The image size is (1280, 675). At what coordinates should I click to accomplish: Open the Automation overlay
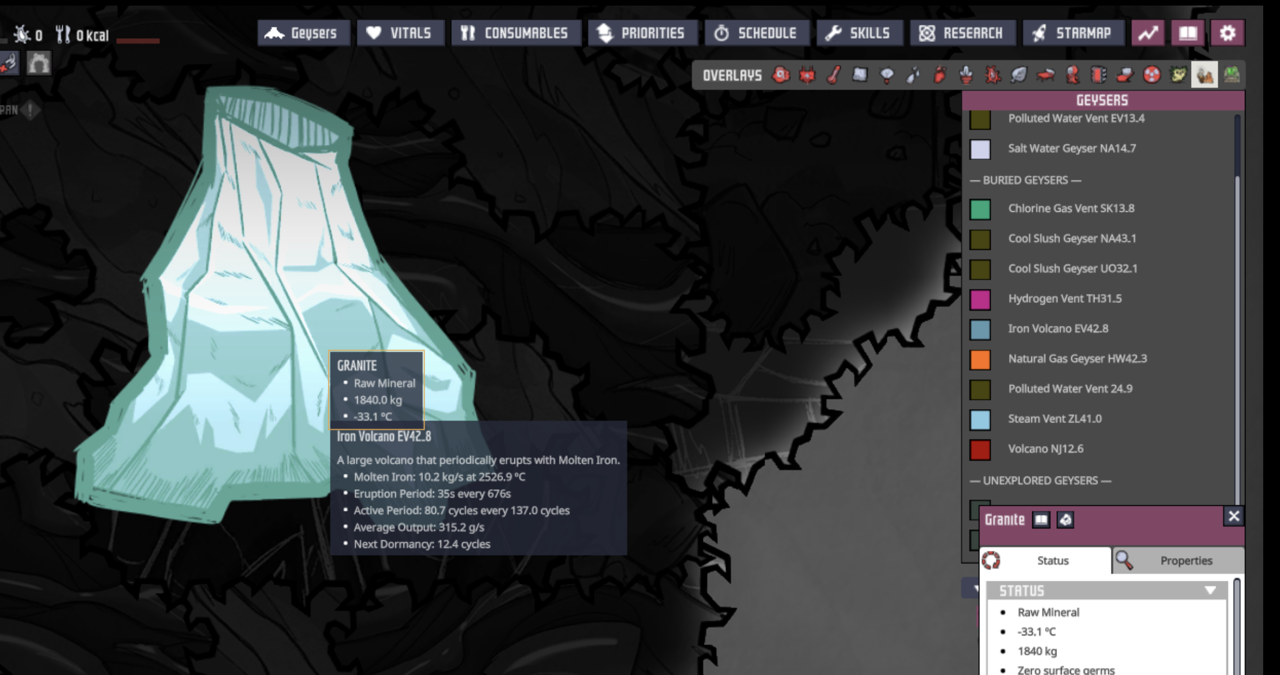coord(1098,75)
